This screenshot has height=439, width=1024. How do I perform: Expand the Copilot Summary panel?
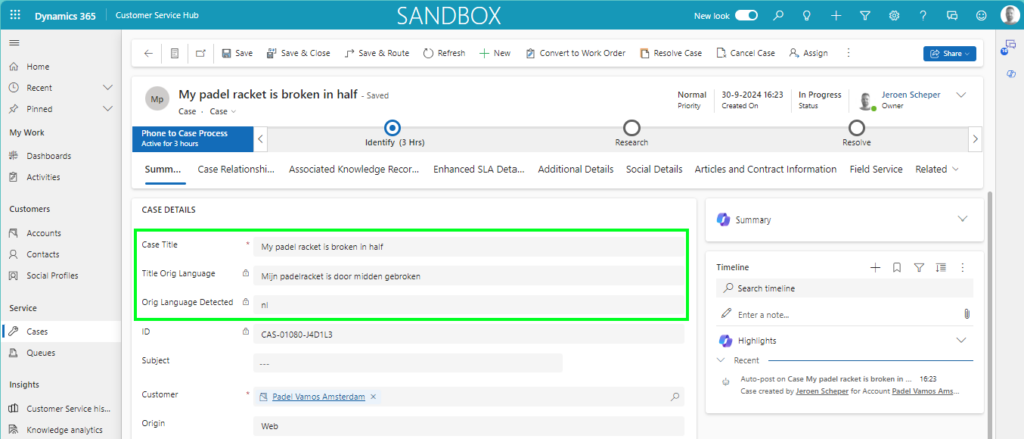point(962,219)
